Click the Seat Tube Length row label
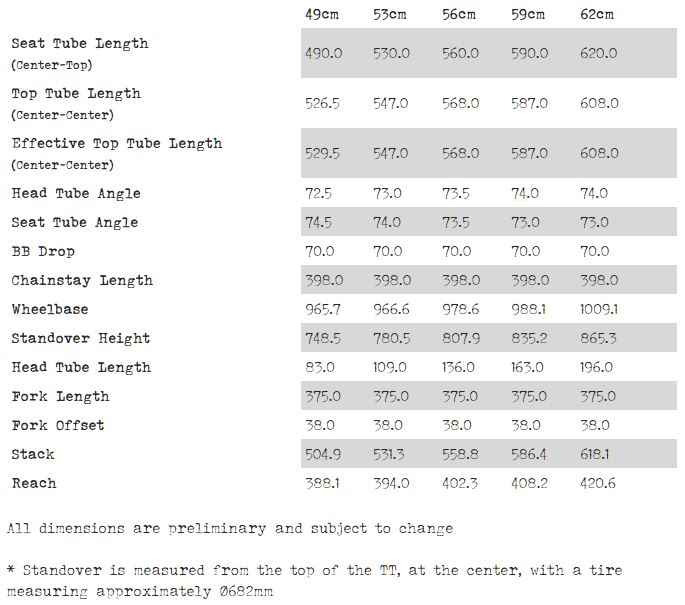Viewport: 685px width, 605px height. [x=80, y=44]
